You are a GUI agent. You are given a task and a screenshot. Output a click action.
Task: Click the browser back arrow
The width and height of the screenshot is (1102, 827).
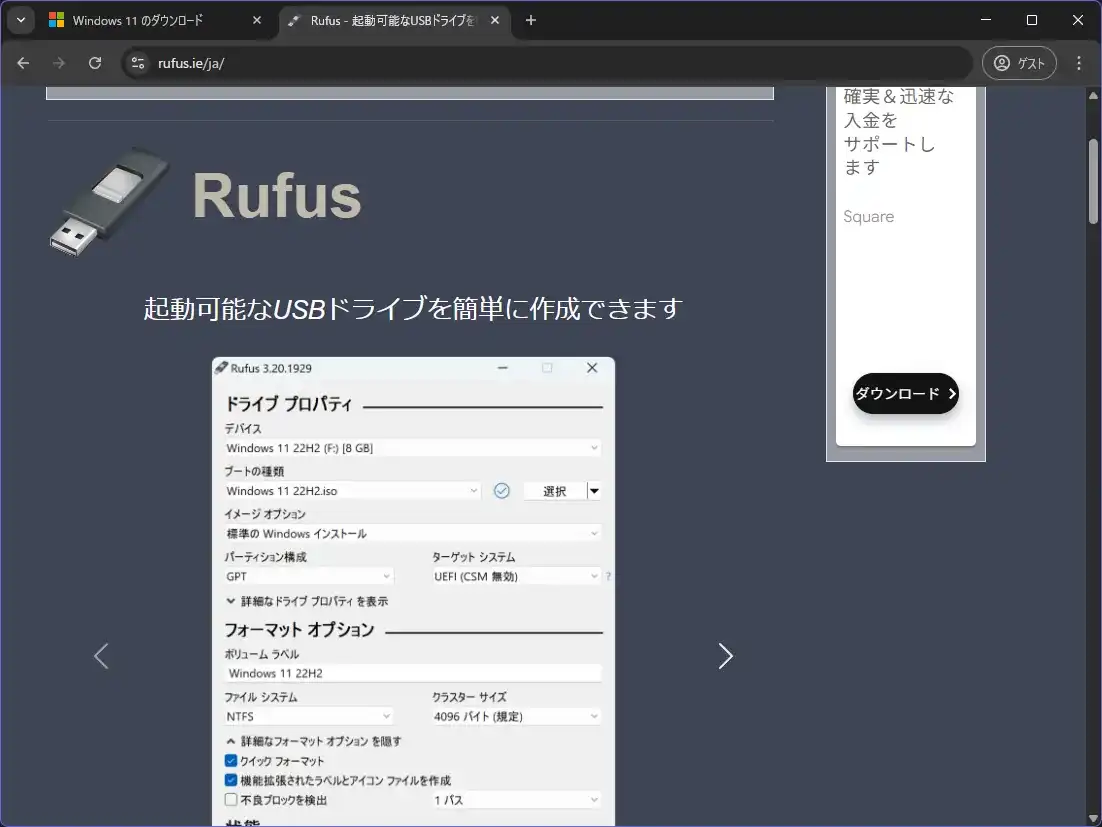pyautogui.click(x=23, y=63)
